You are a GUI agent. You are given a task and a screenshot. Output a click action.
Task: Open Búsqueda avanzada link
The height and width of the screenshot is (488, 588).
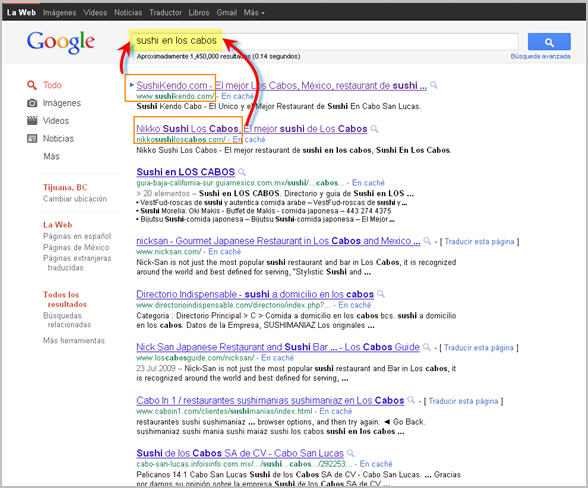540,56
